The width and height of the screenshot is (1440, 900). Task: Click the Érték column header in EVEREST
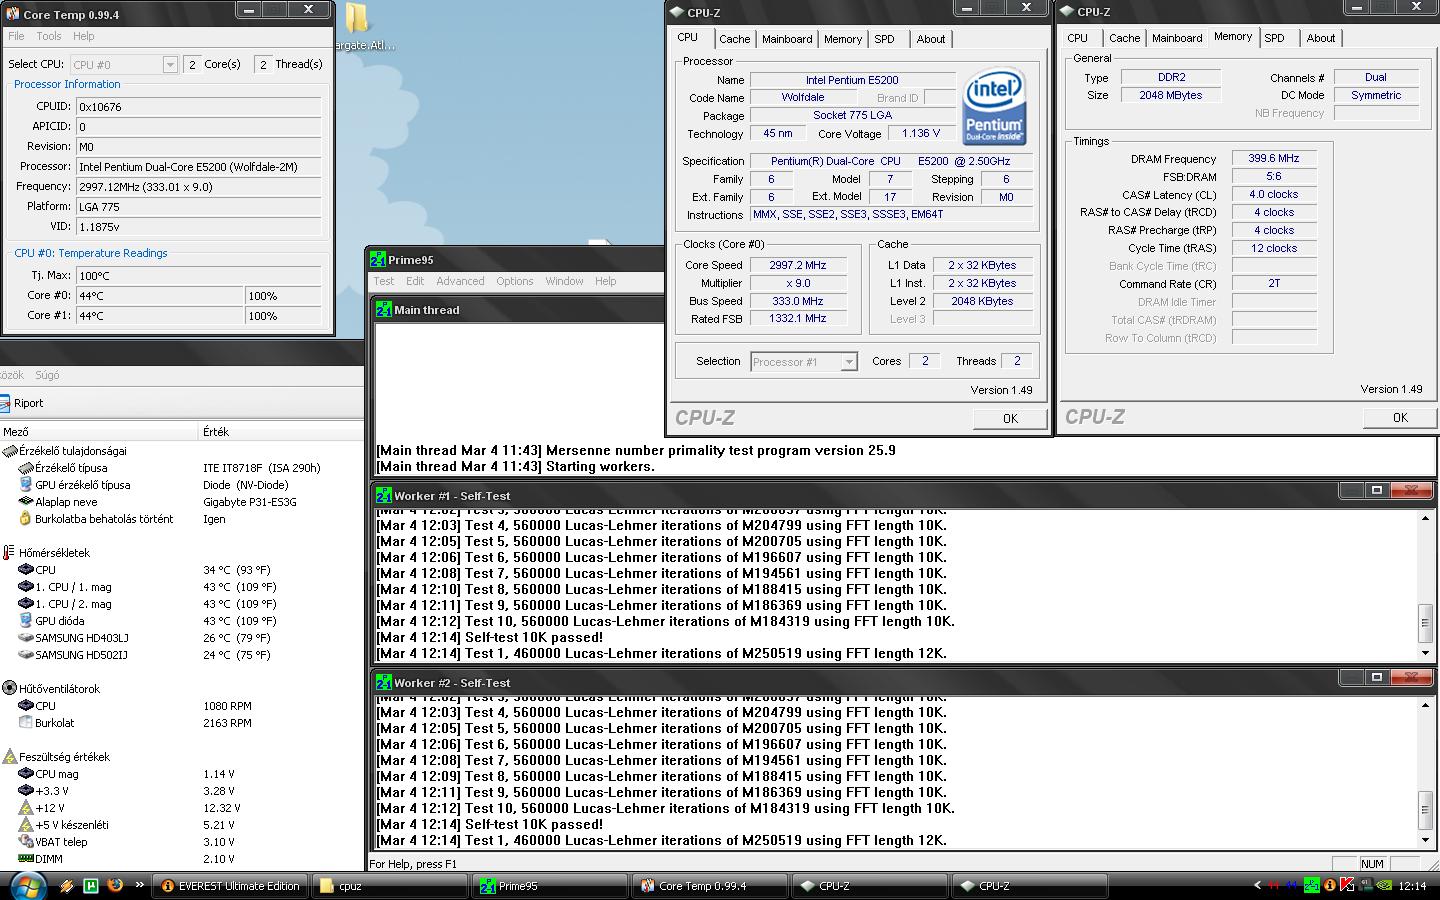[282, 432]
